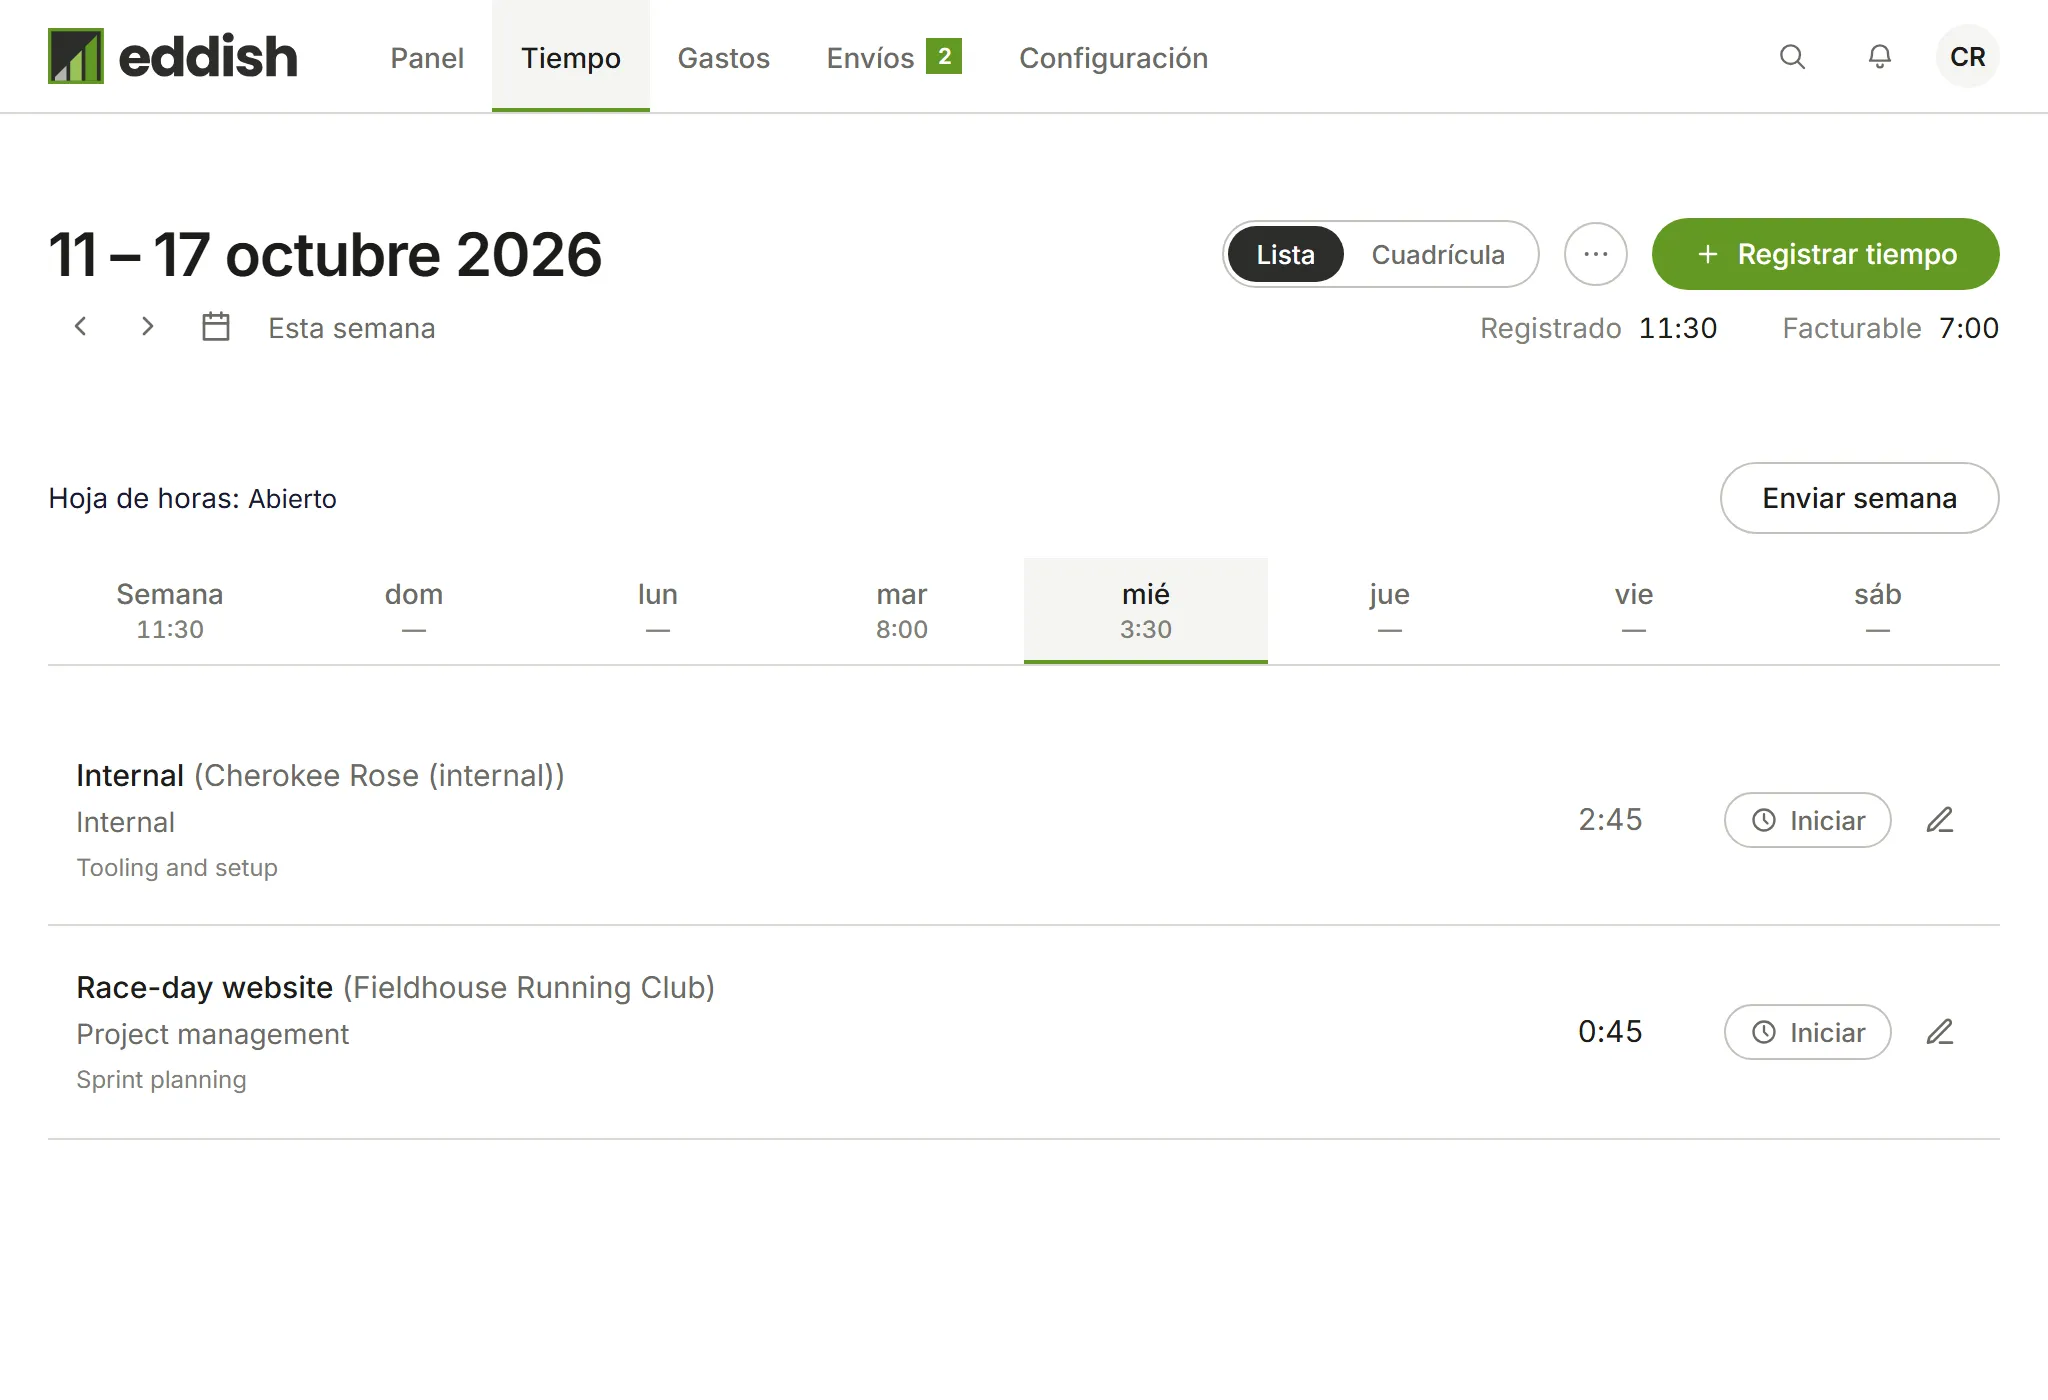Switch to Cuadrícula view
The image size is (2048, 1400).
[1438, 254]
